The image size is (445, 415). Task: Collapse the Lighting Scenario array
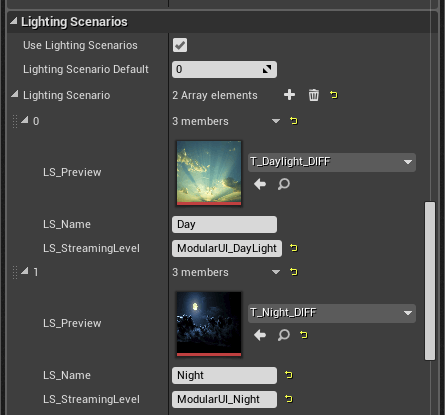point(15,94)
